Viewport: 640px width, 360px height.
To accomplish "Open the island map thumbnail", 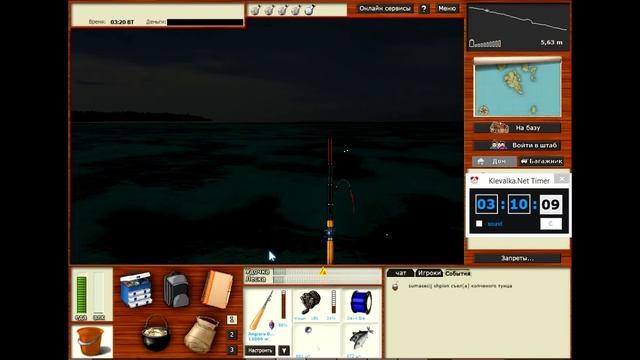I will click(517, 87).
